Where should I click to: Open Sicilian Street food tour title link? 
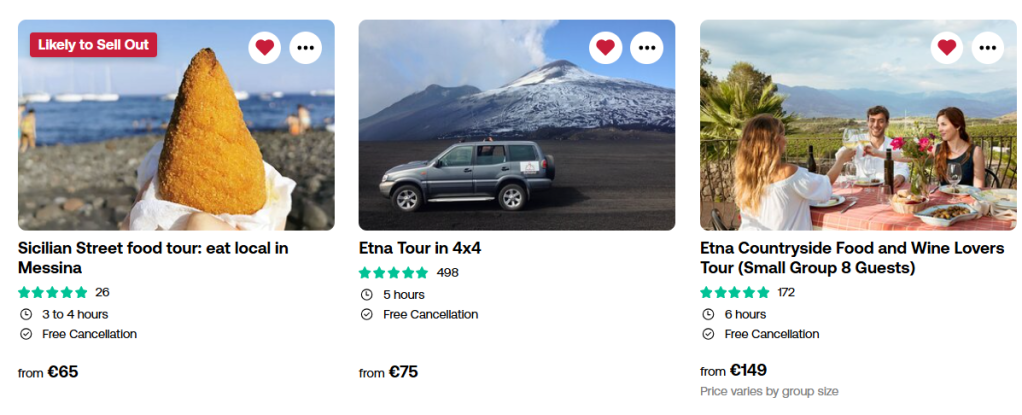(x=153, y=257)
